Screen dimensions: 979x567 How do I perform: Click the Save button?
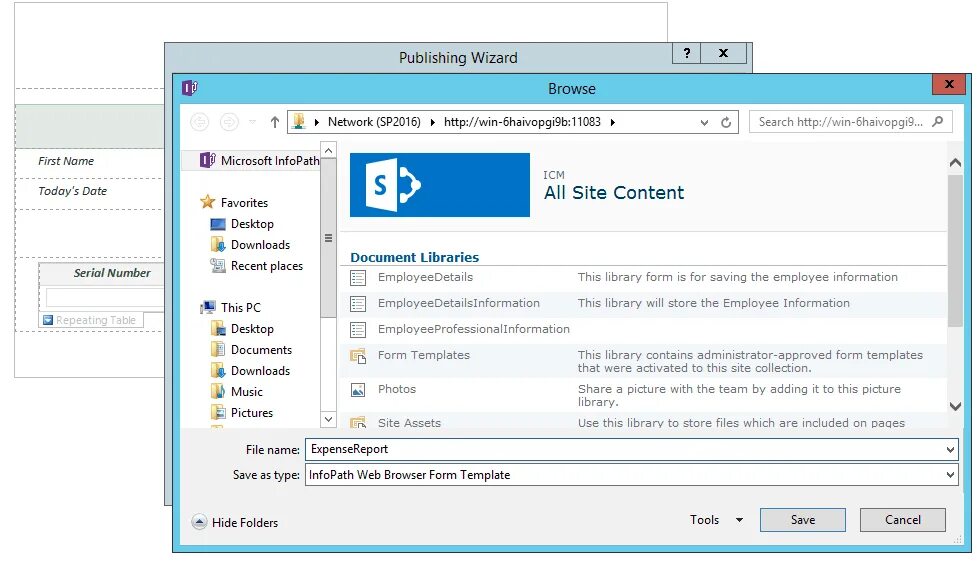[x=802, y=520]
